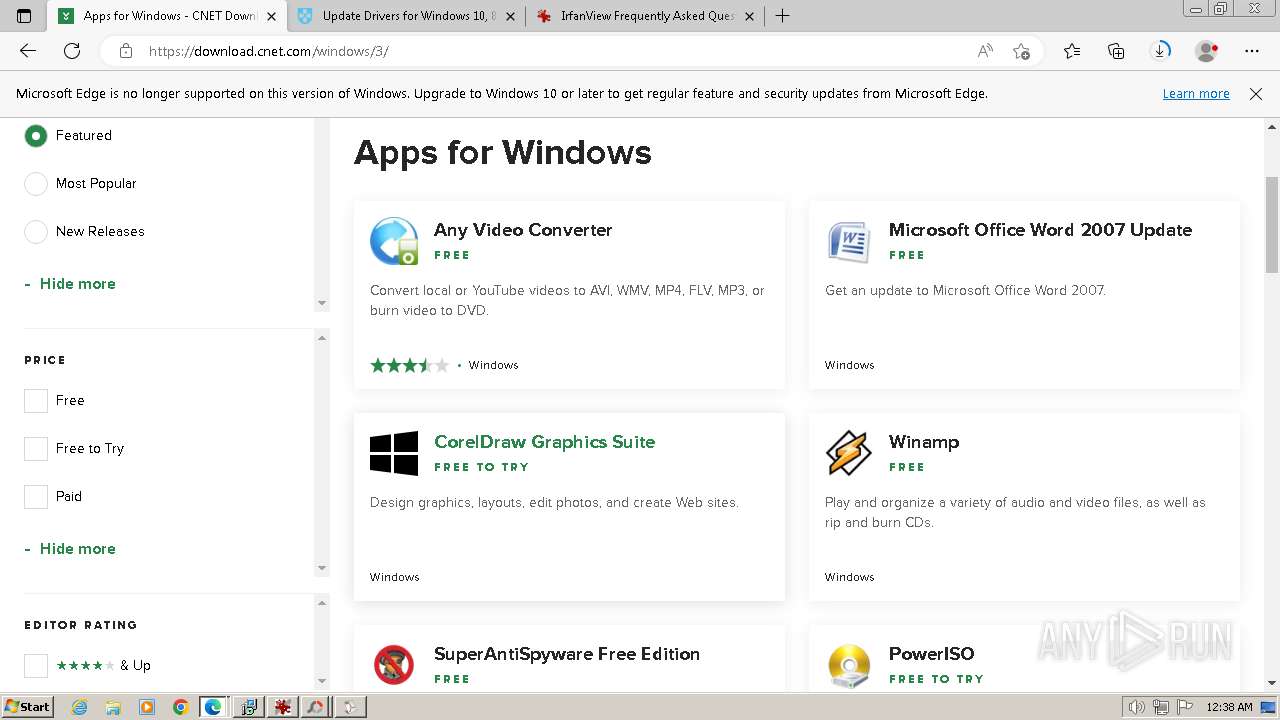Open the Any Video Converter title link
This screenshot has height=720, width=1280.
[x=523, y=230]
